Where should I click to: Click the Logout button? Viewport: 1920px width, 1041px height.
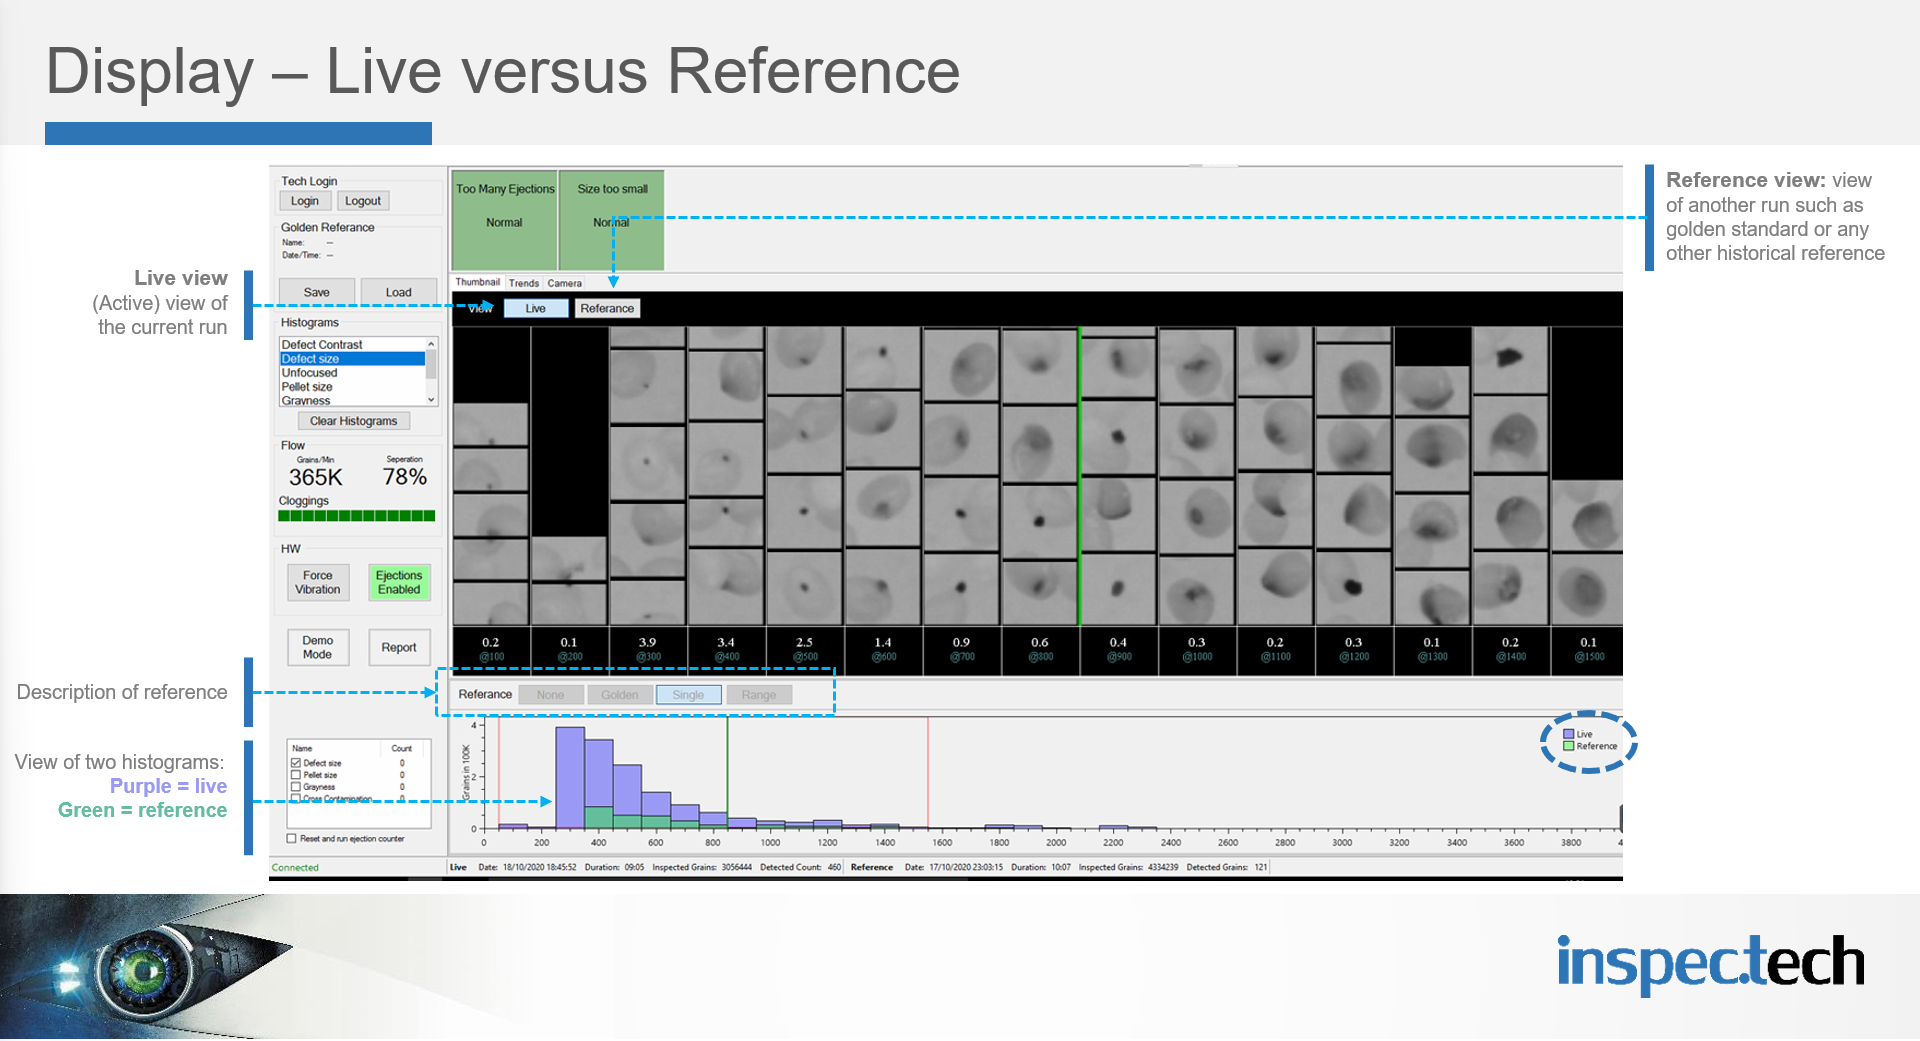(362, 201)
